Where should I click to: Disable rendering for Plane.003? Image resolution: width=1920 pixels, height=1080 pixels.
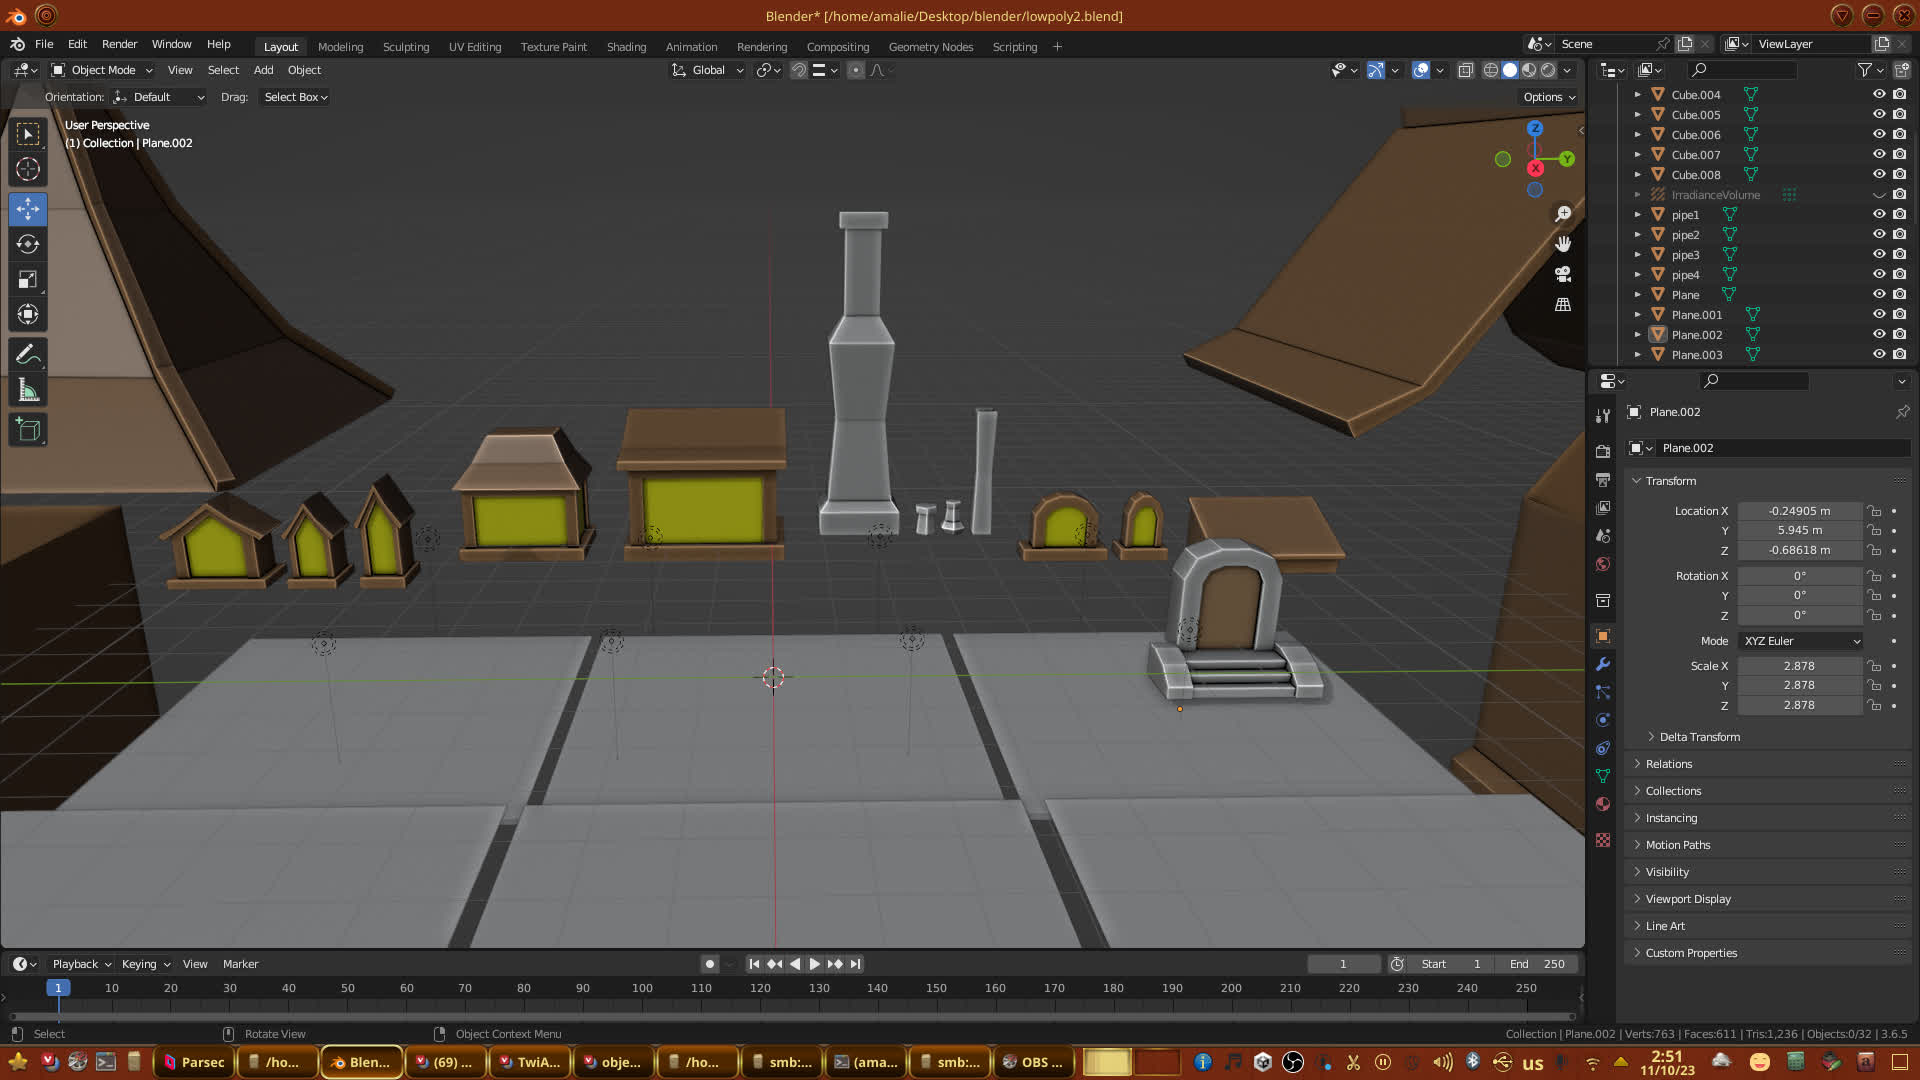point(1900,354)
